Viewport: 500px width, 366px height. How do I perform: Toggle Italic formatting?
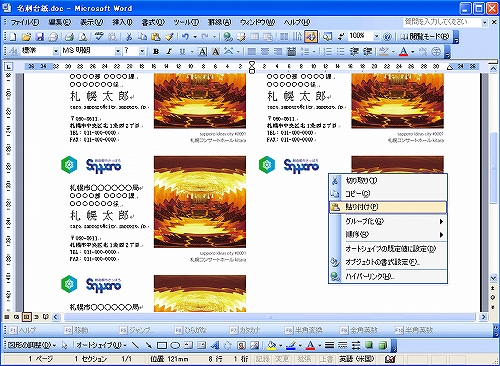[169, 51]
